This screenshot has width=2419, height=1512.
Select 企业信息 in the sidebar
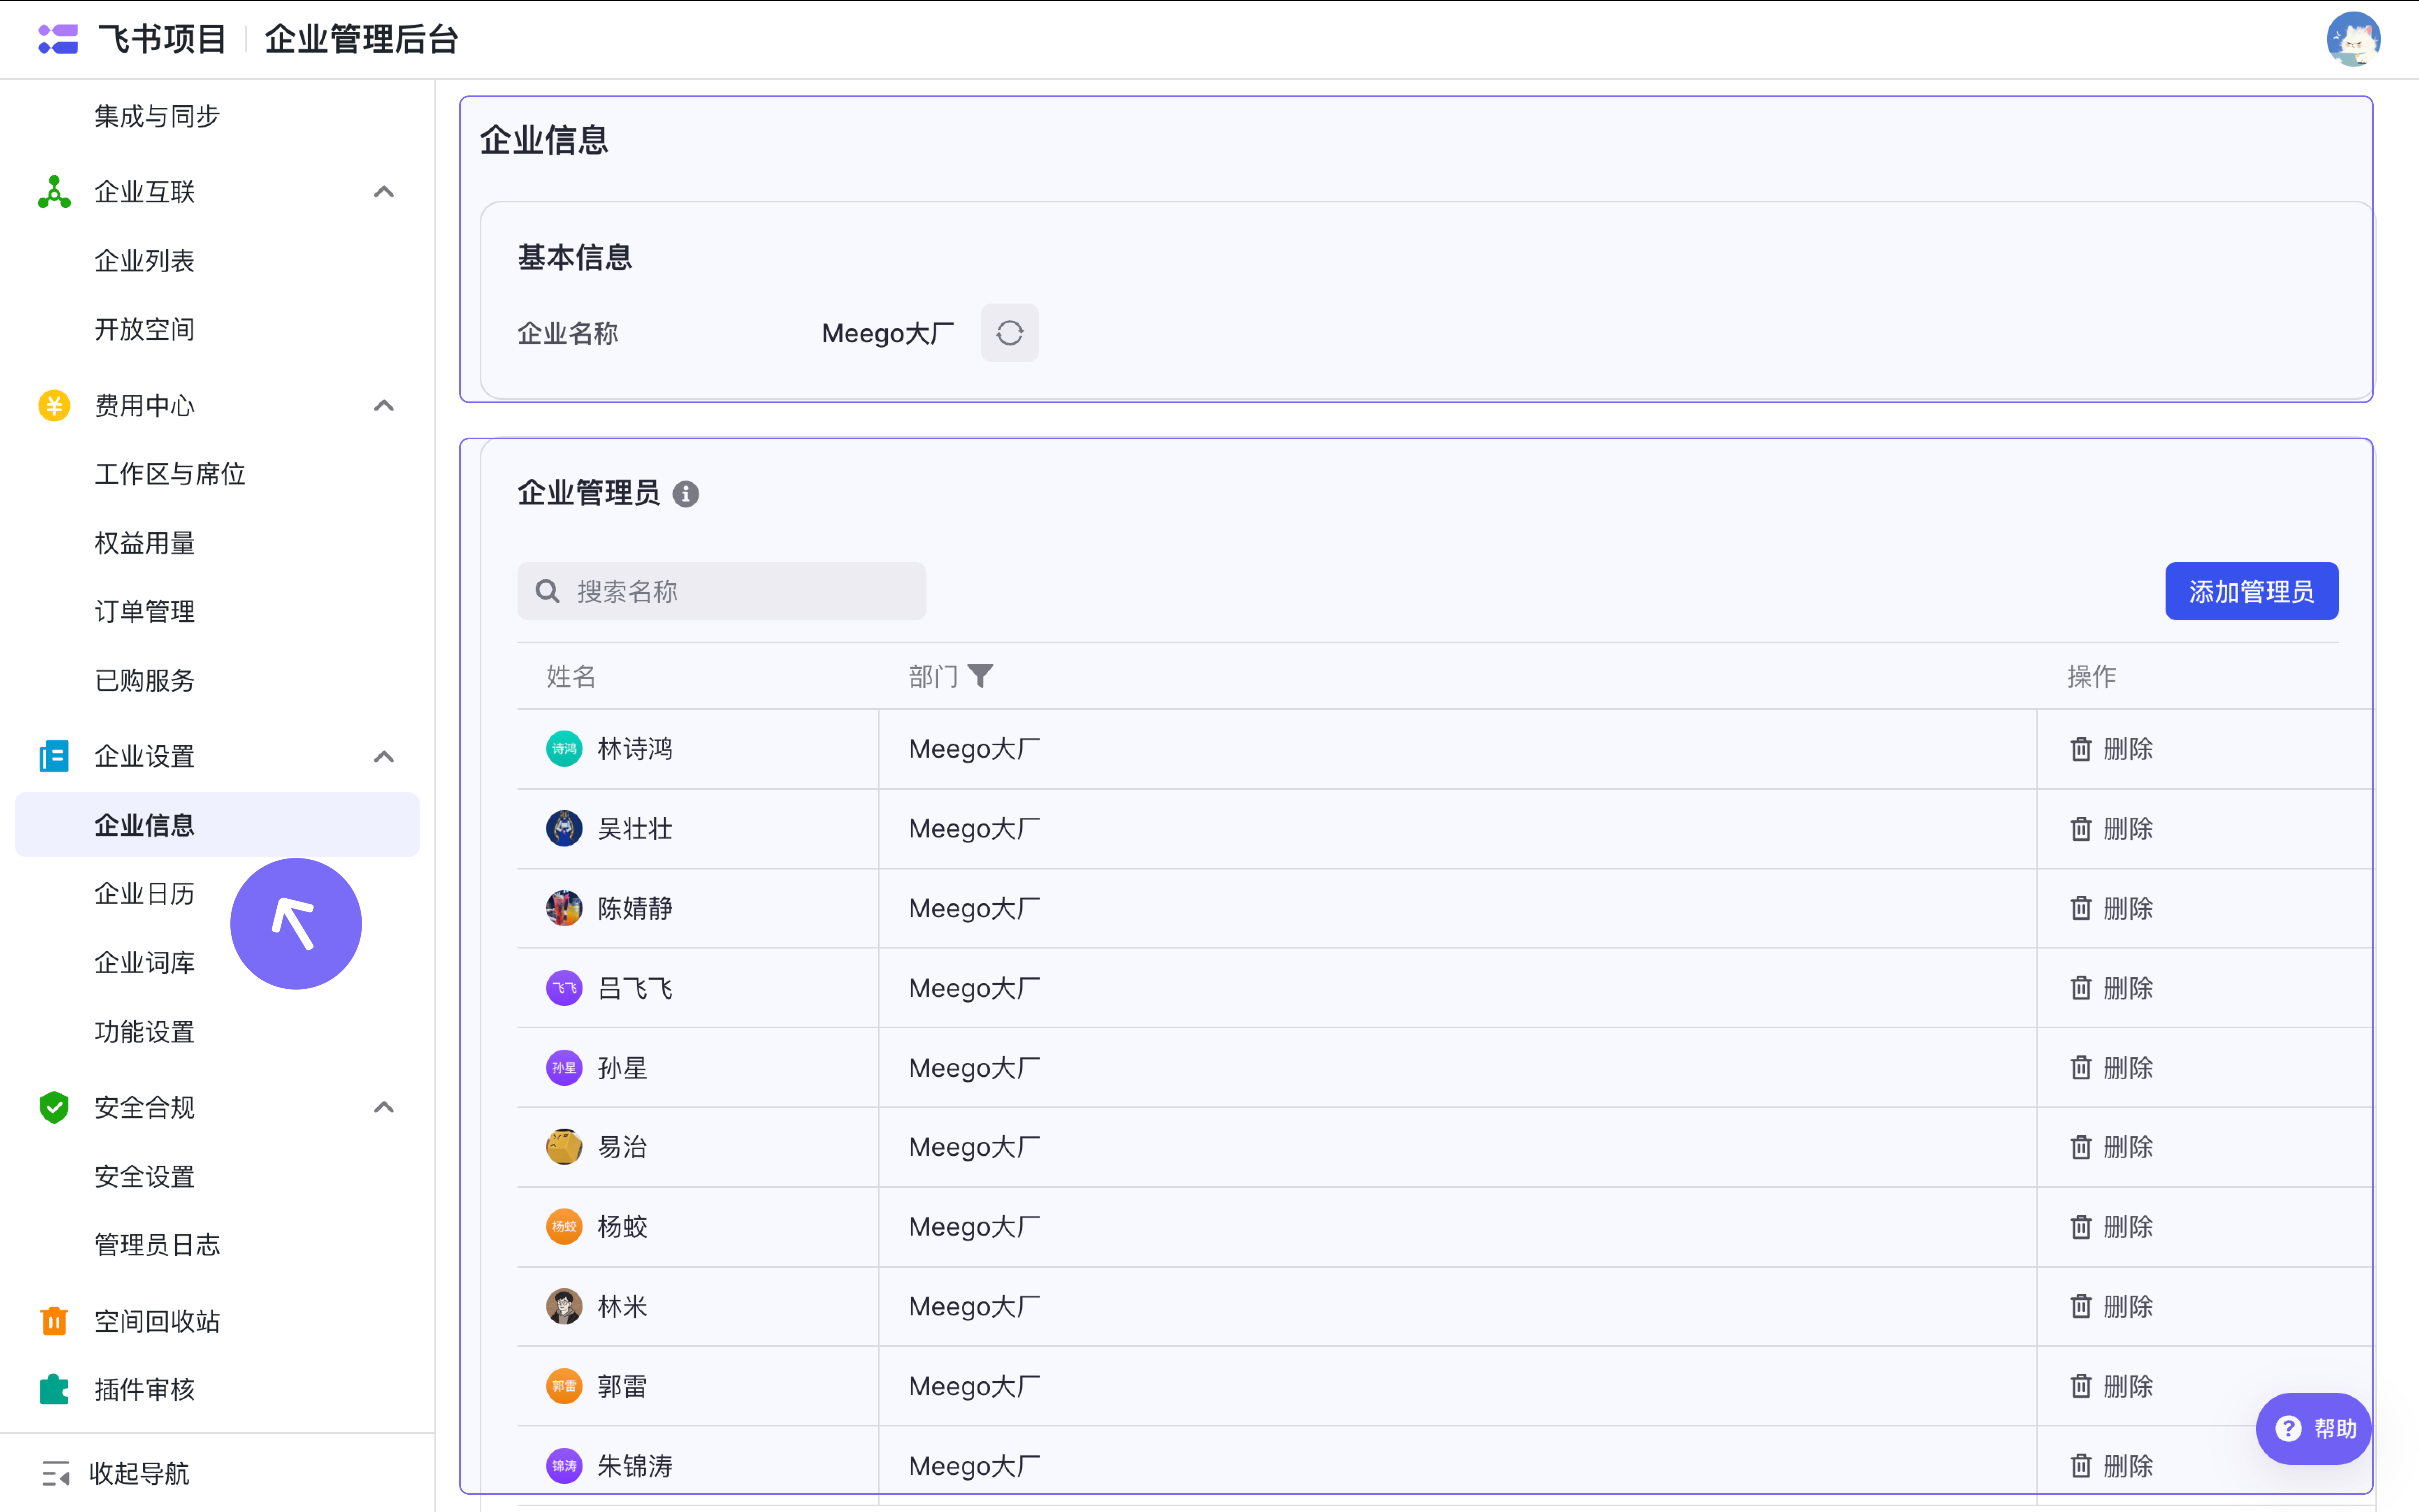click(217, 825)
